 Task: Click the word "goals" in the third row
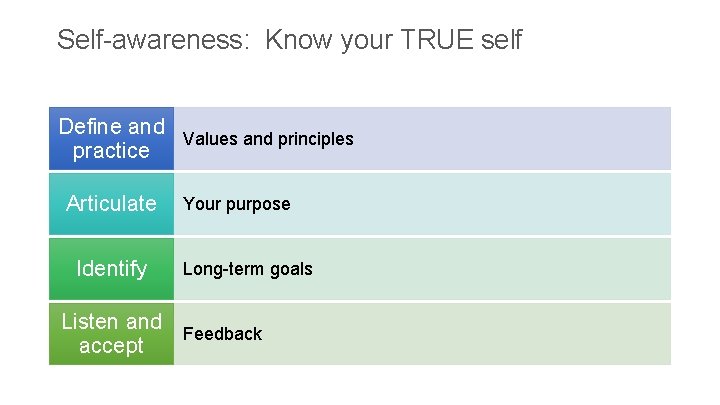click(291, 269)
